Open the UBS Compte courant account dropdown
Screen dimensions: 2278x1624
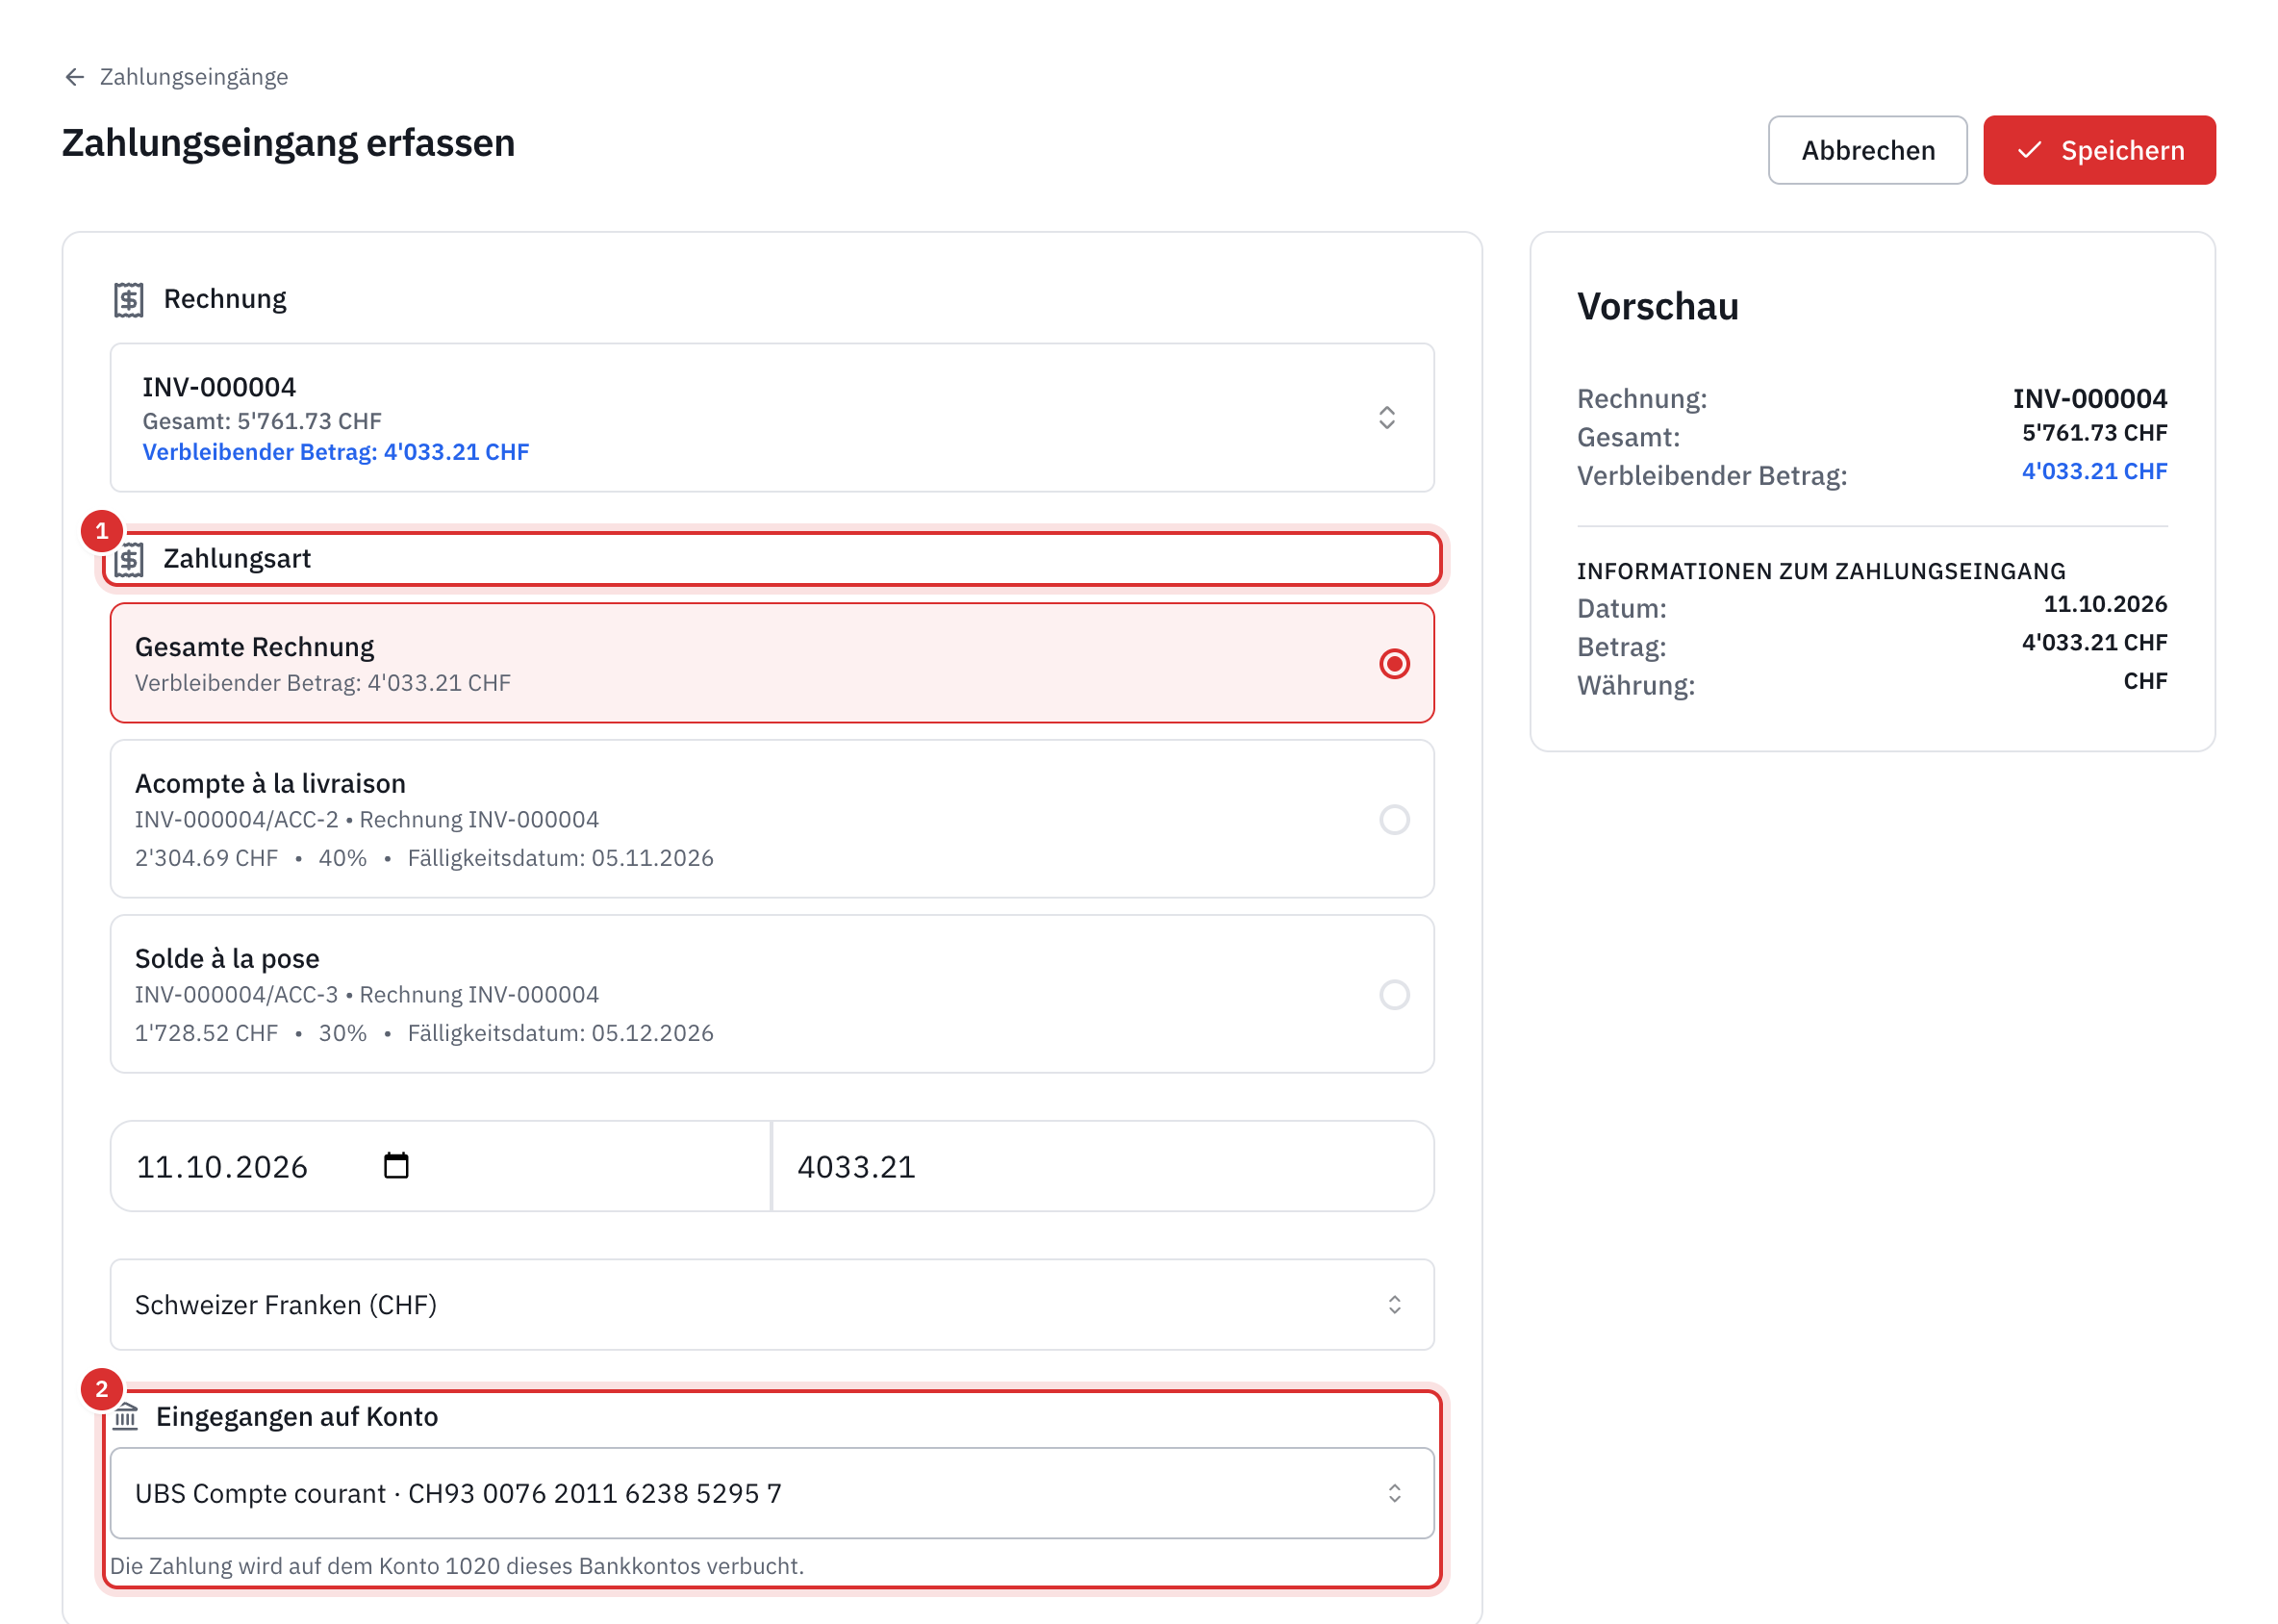pos(771,1492)
